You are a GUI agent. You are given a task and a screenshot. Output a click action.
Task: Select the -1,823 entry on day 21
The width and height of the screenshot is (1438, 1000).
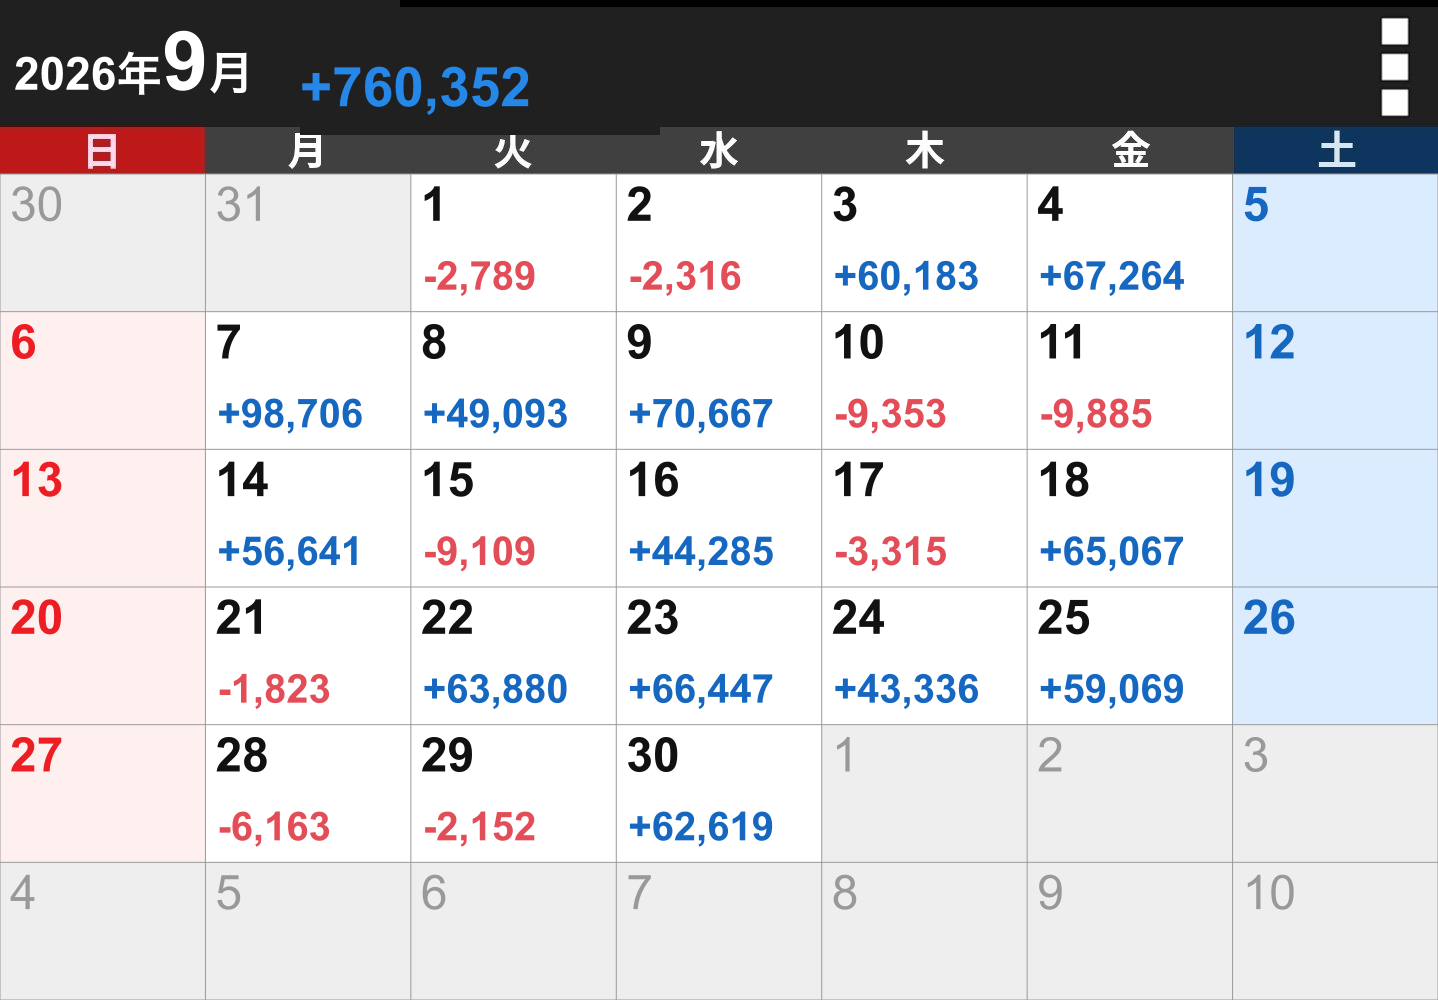[x=274, y=689]
